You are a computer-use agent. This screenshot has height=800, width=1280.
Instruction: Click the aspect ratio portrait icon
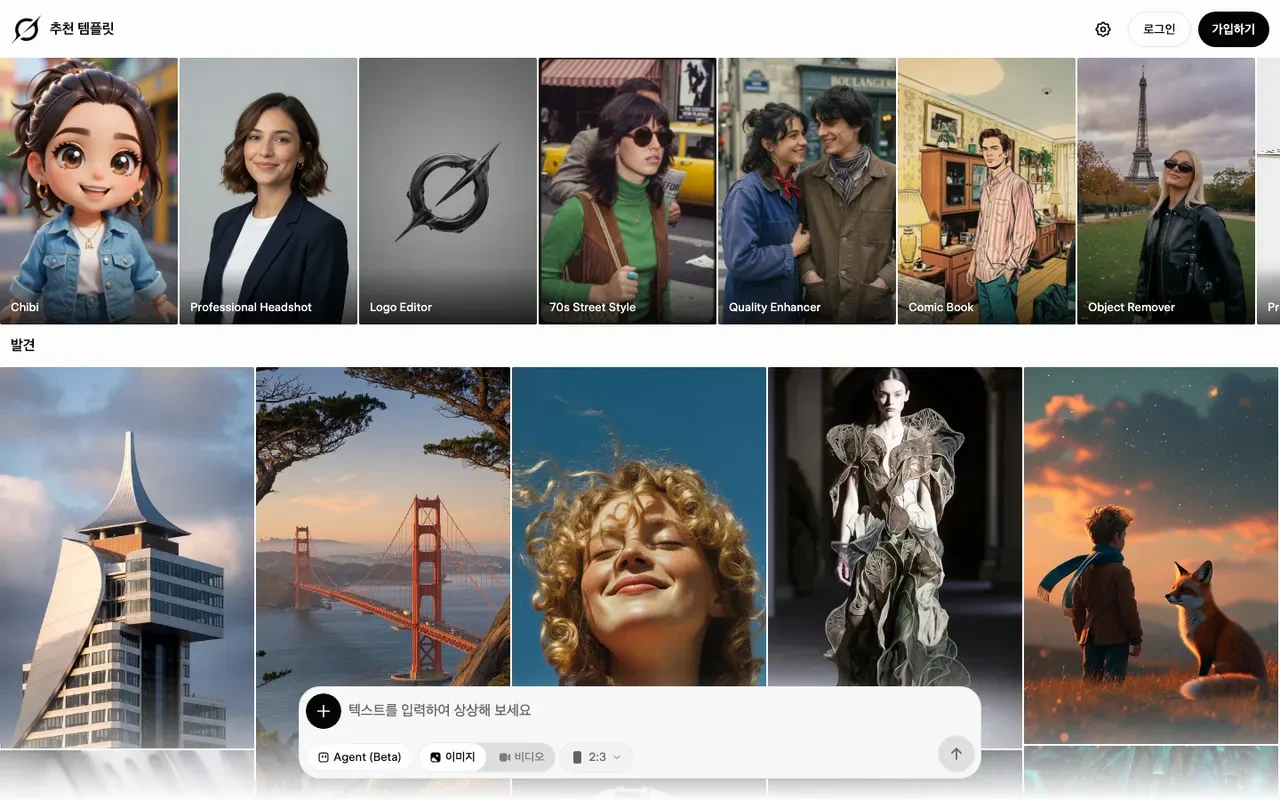pos(577,757)
